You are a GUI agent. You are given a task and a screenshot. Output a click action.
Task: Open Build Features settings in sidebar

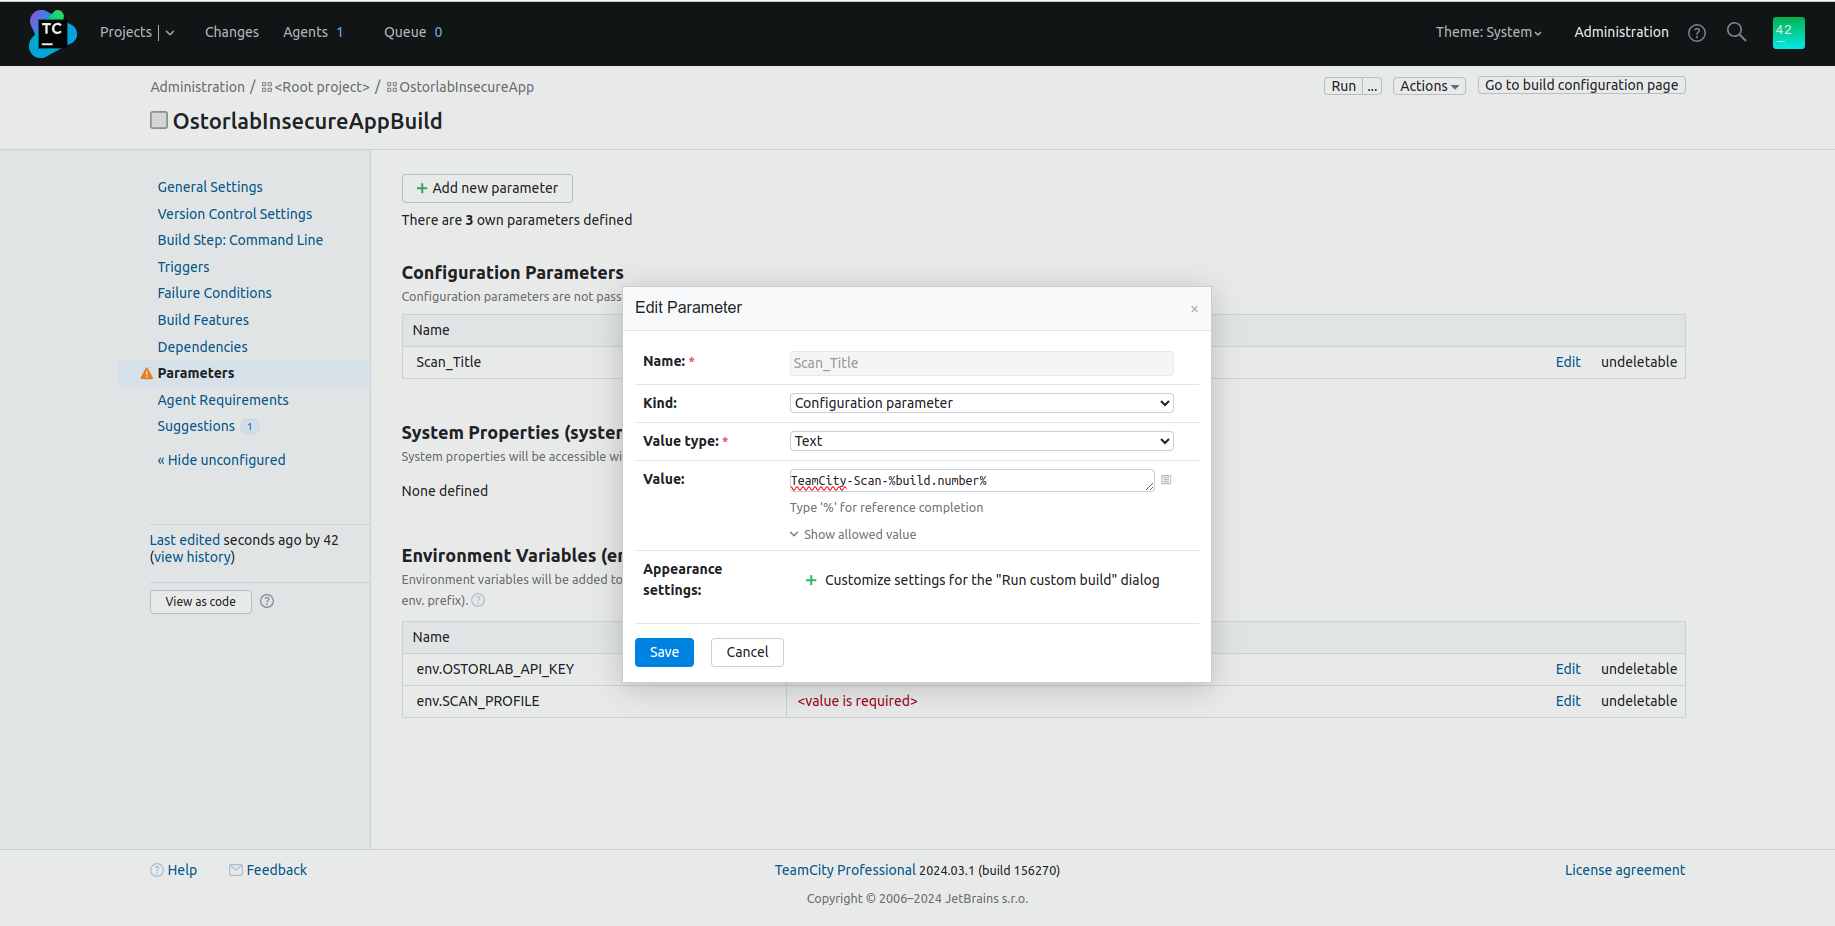click(203, 320)
